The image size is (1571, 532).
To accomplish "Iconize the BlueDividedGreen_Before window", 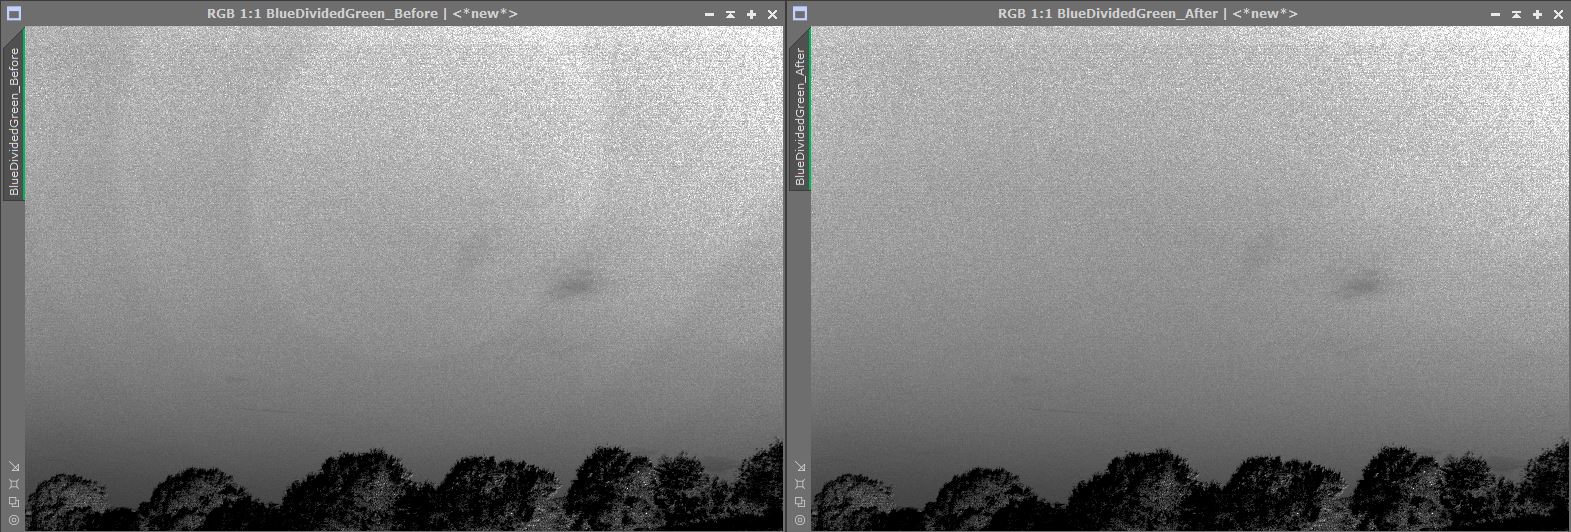I will coord(709,14).
